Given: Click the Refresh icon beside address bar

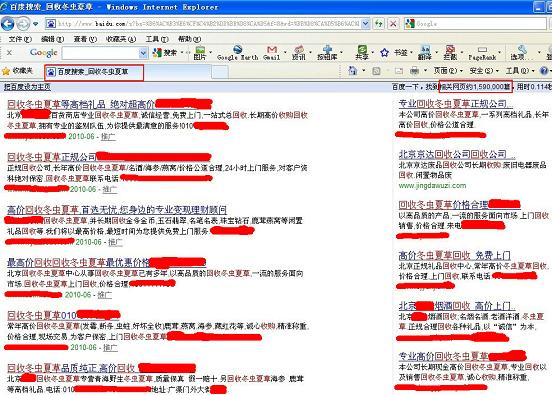Looking at the screenshot, I should [x=379, y=24].
